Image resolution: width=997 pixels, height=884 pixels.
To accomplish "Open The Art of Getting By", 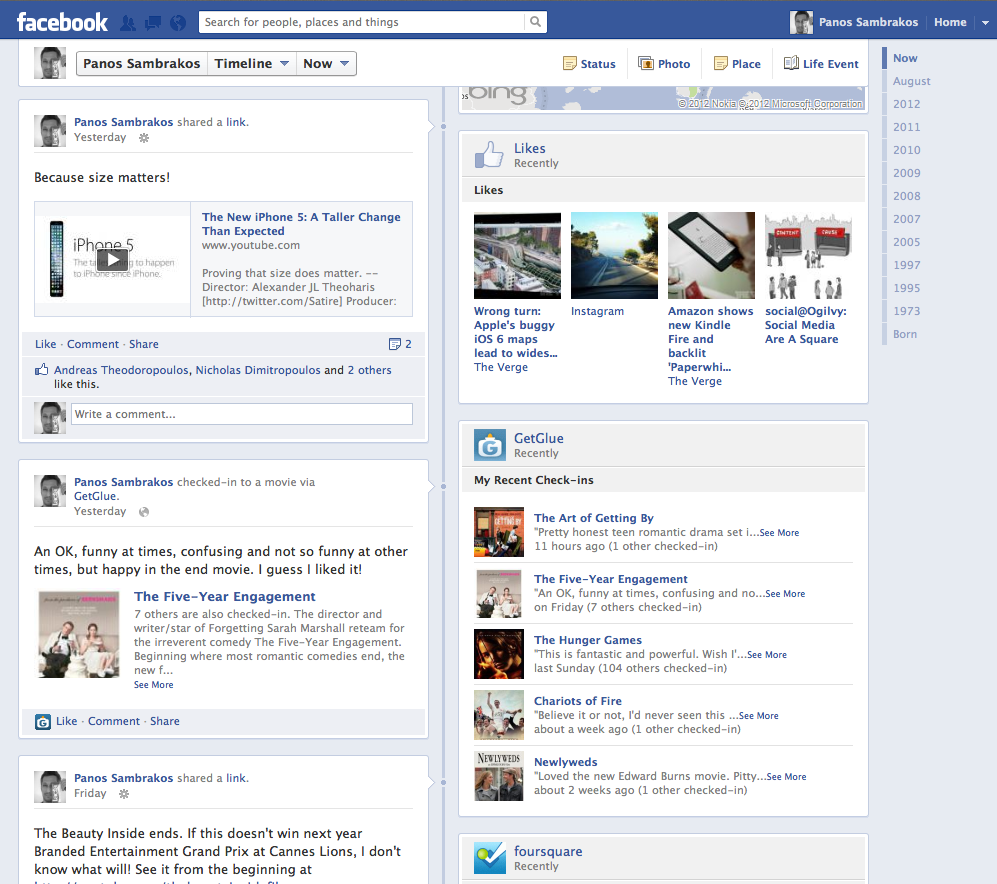I will [x=593, y=518].
